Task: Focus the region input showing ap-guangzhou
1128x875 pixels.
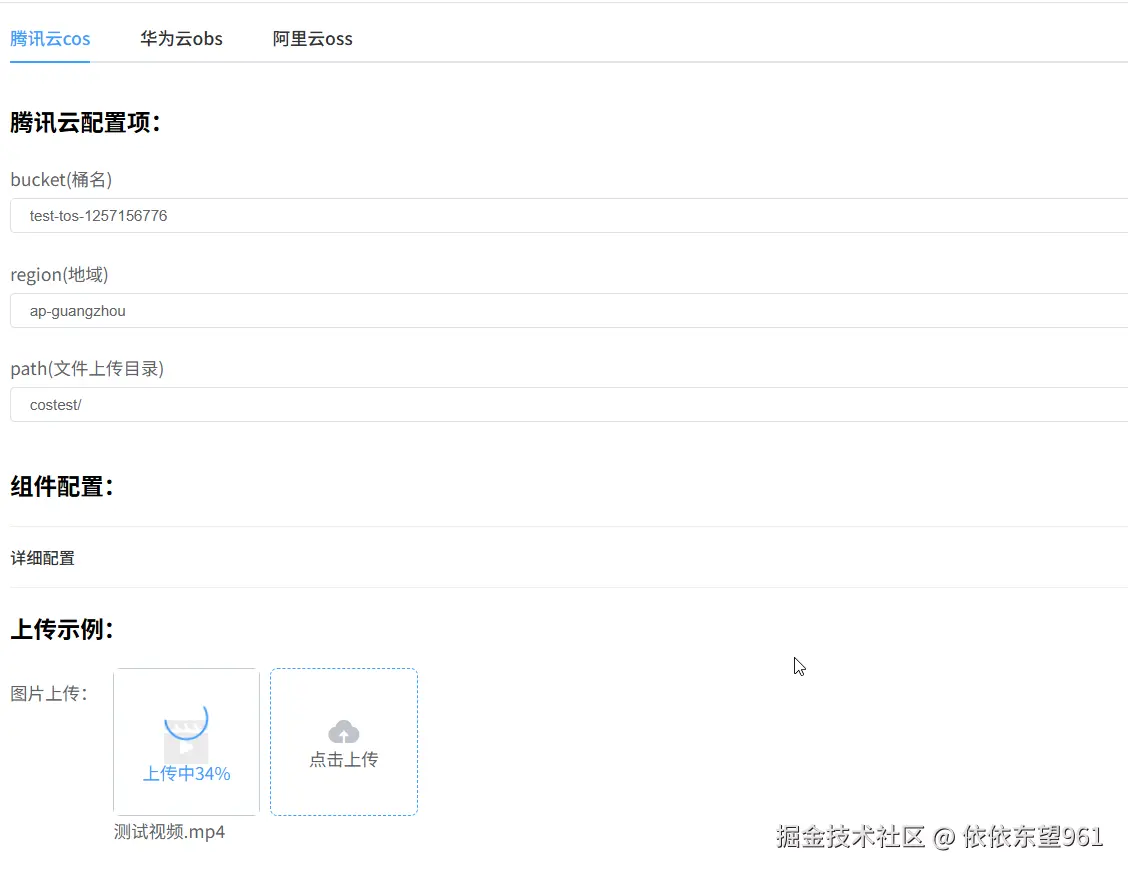Action: tap(400, 310)
